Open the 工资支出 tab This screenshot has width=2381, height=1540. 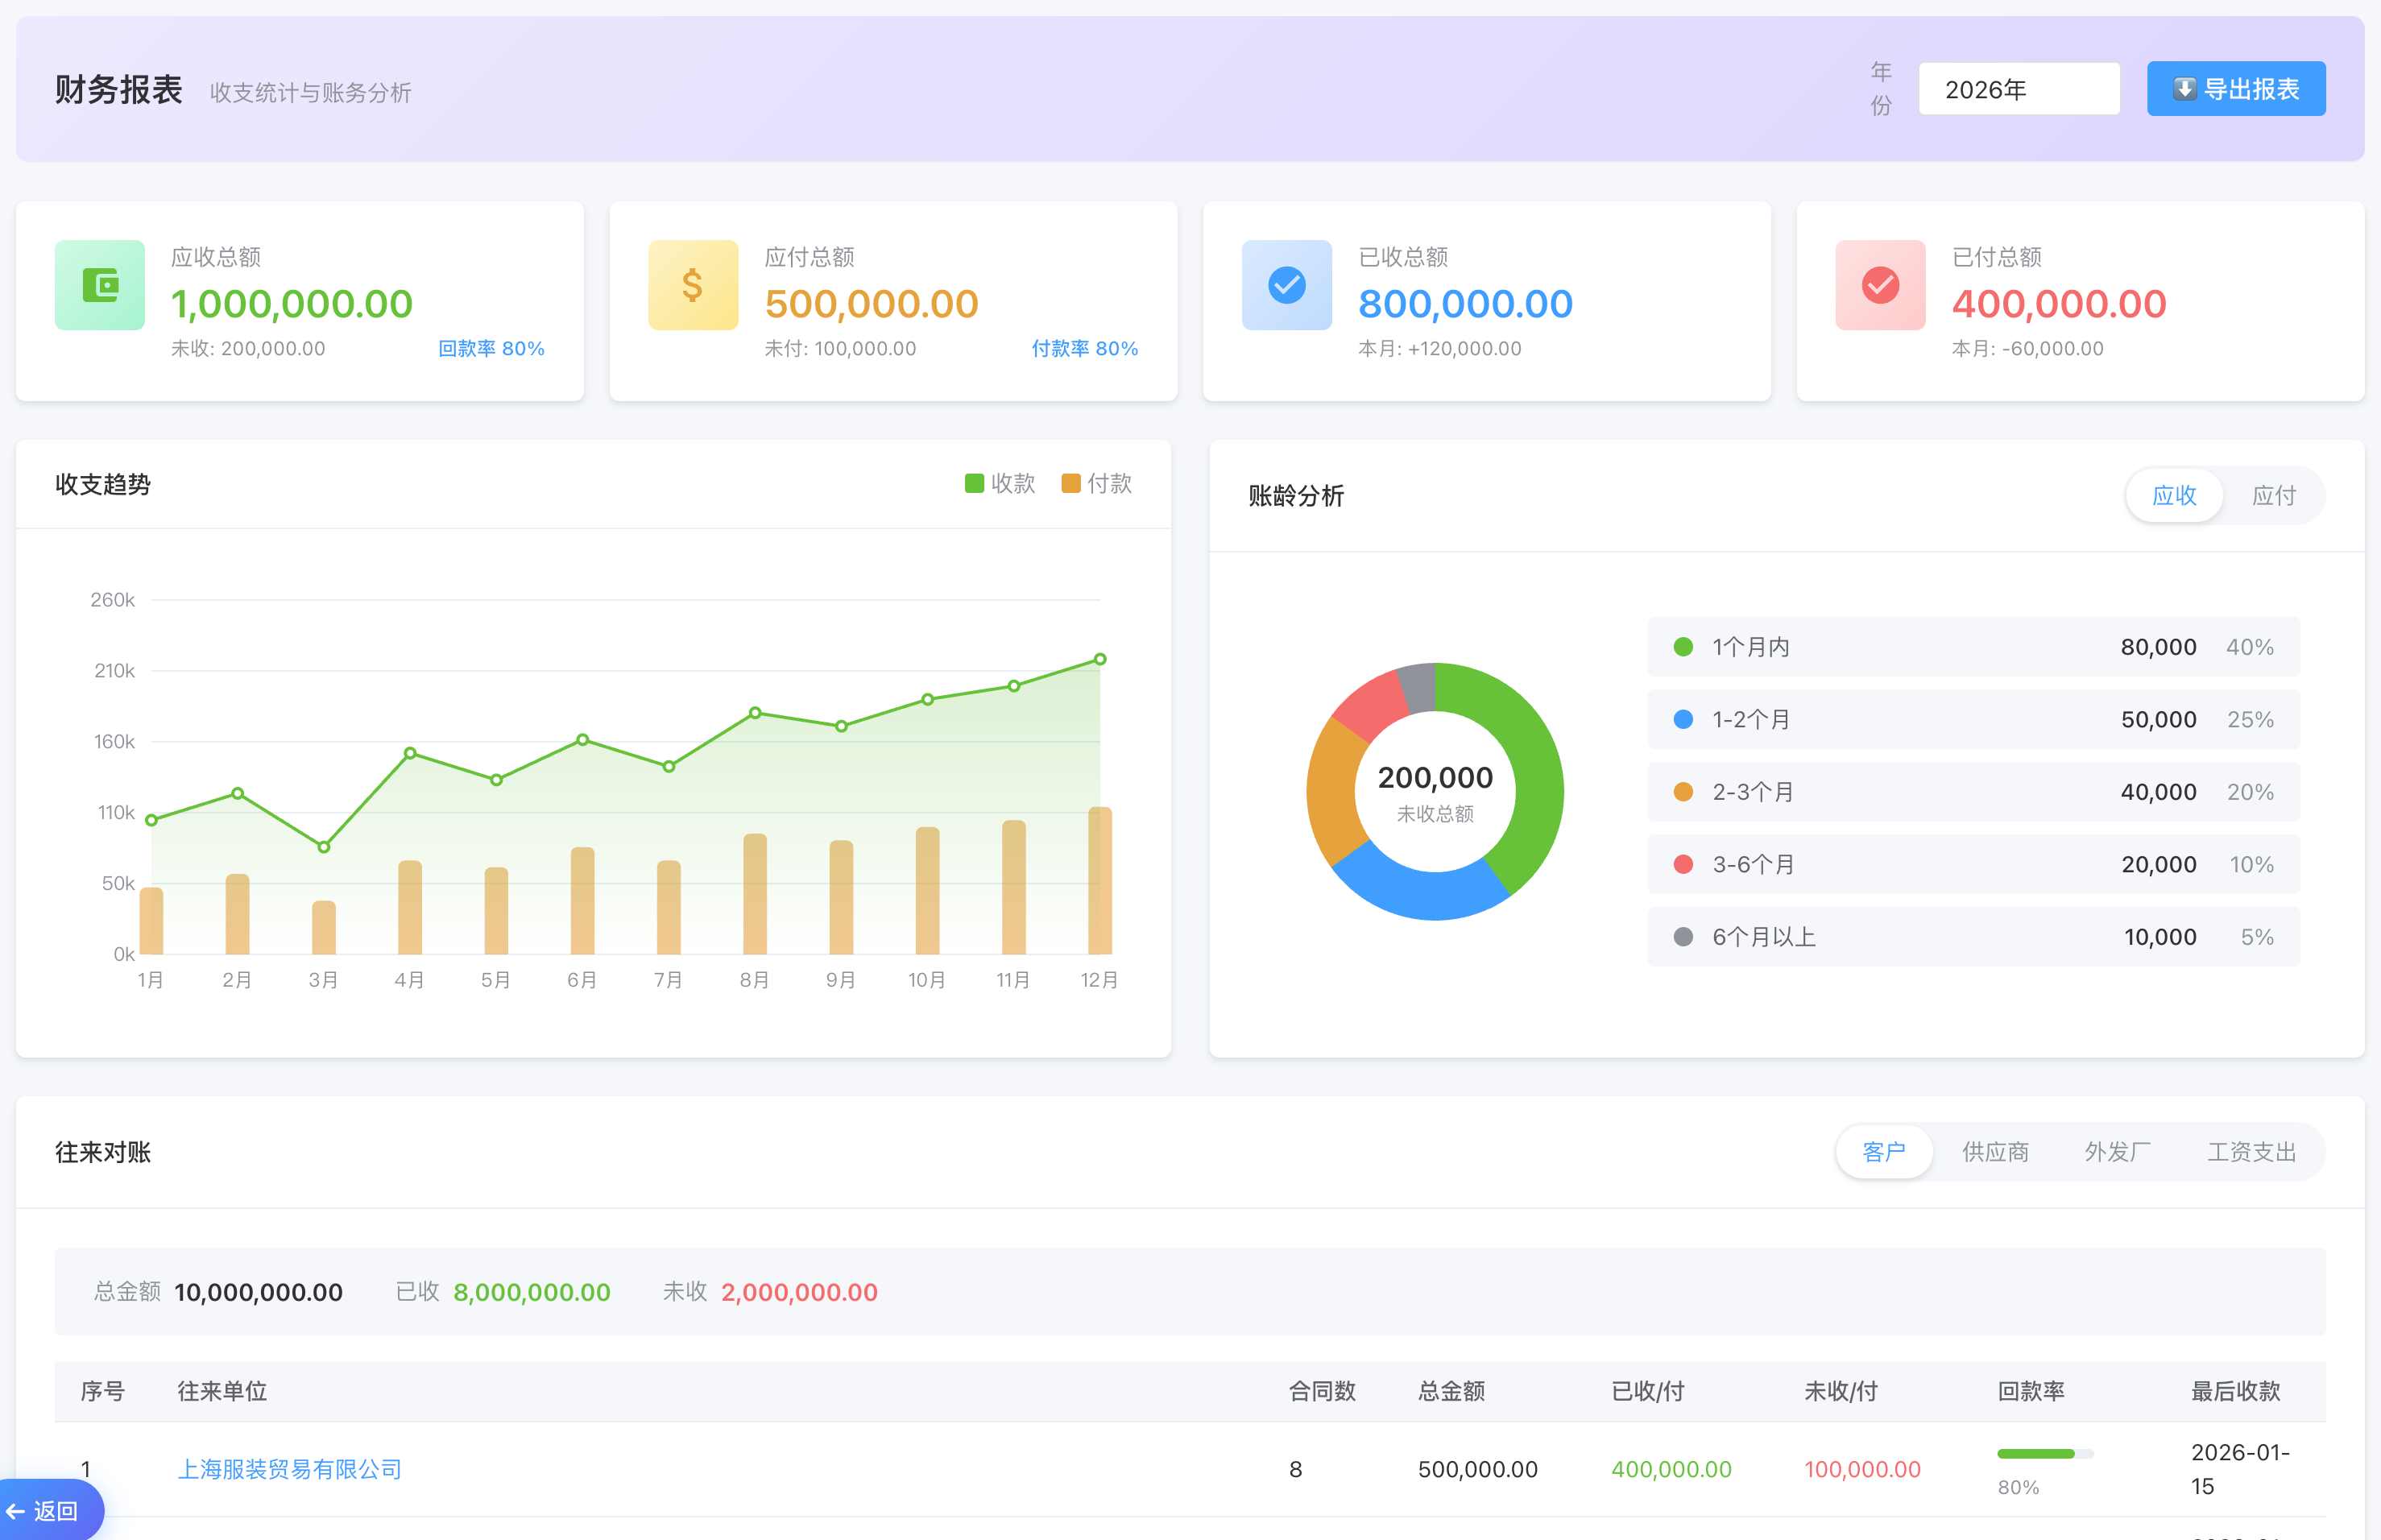coord(2251,1152)
